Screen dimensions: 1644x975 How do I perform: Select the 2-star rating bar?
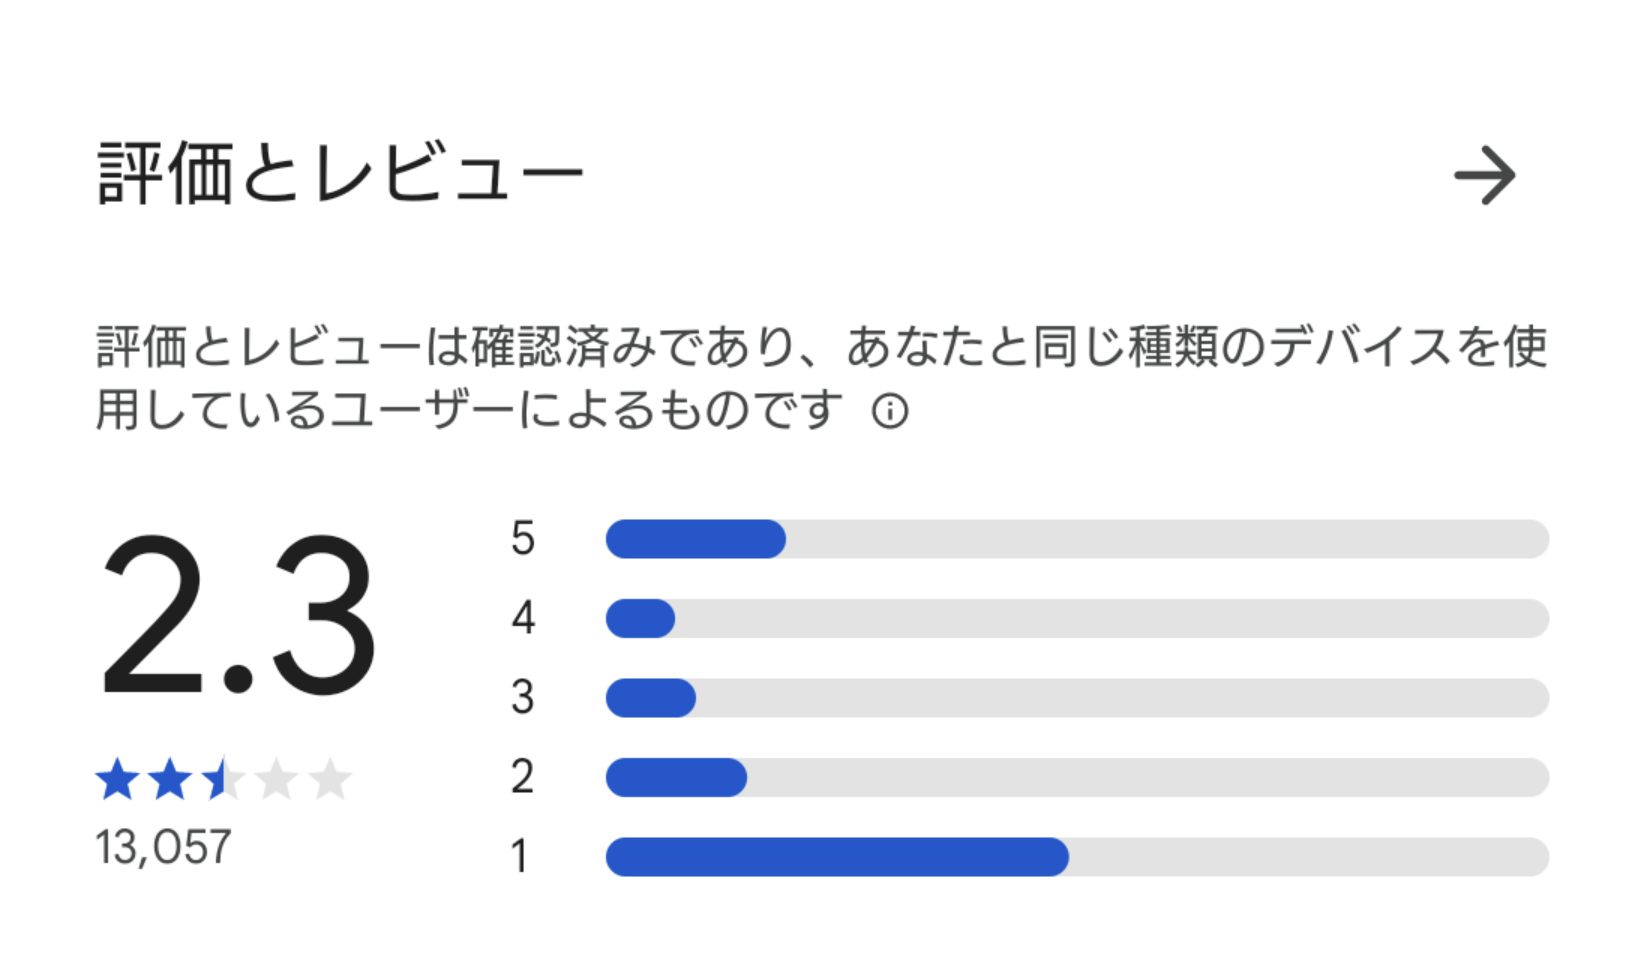1077,777
